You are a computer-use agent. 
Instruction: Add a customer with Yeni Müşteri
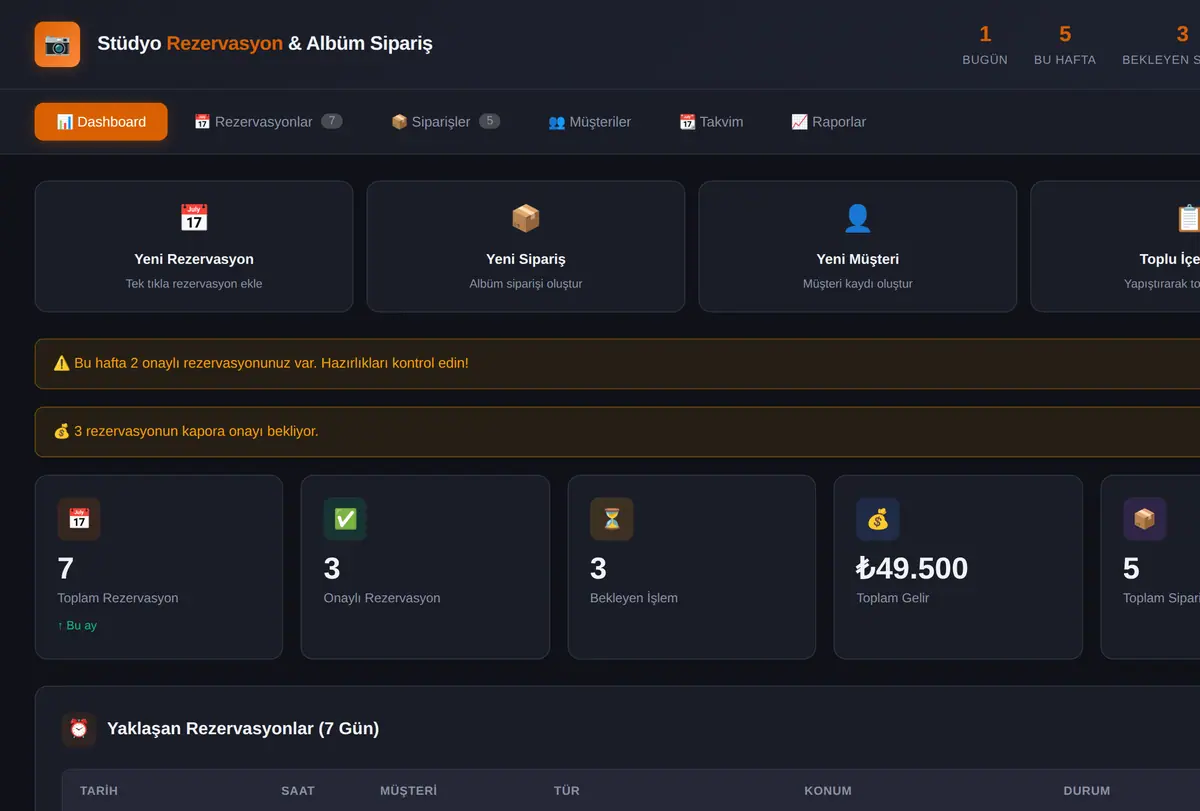click(x=858, y=246)
